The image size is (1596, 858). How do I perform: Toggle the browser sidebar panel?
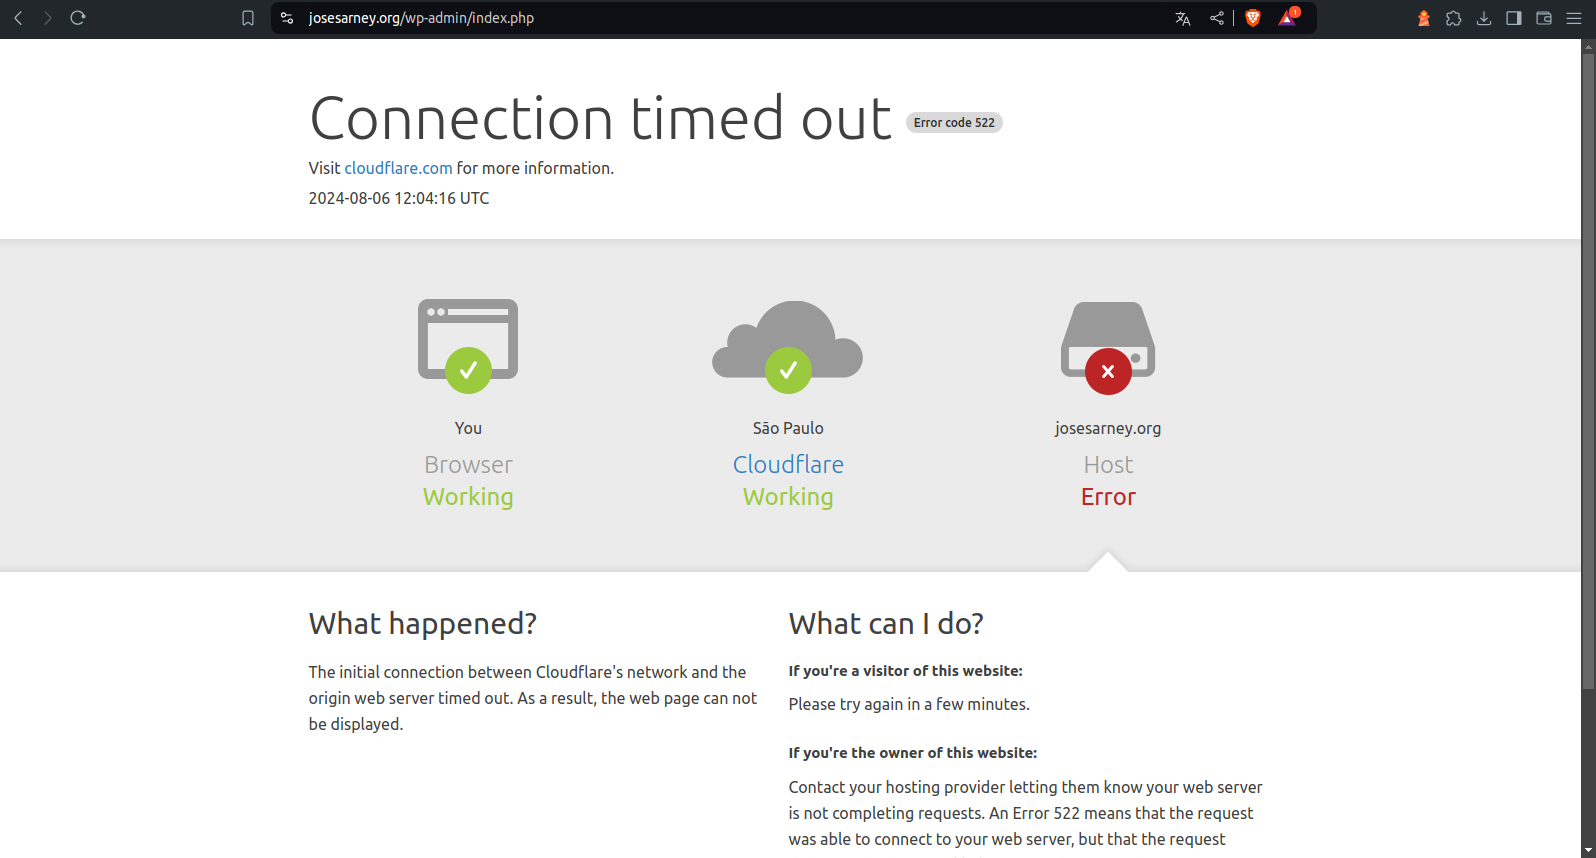(x=1514, y=18)
